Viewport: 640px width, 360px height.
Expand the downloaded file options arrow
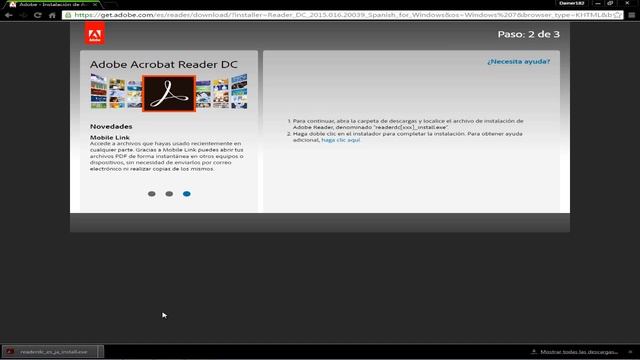coord(100,351)
